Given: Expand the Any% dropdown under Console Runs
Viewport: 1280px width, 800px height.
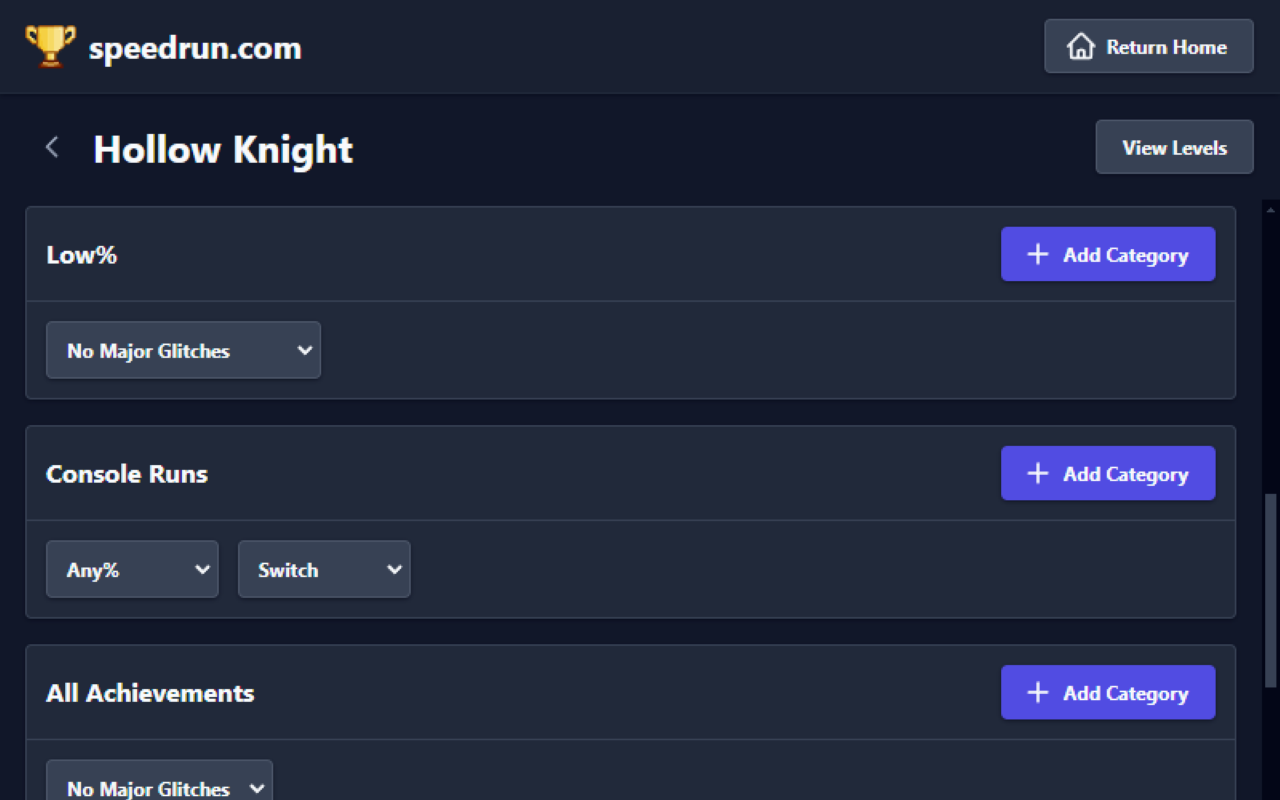Looking at the screenshot, I should pos(132,569).
